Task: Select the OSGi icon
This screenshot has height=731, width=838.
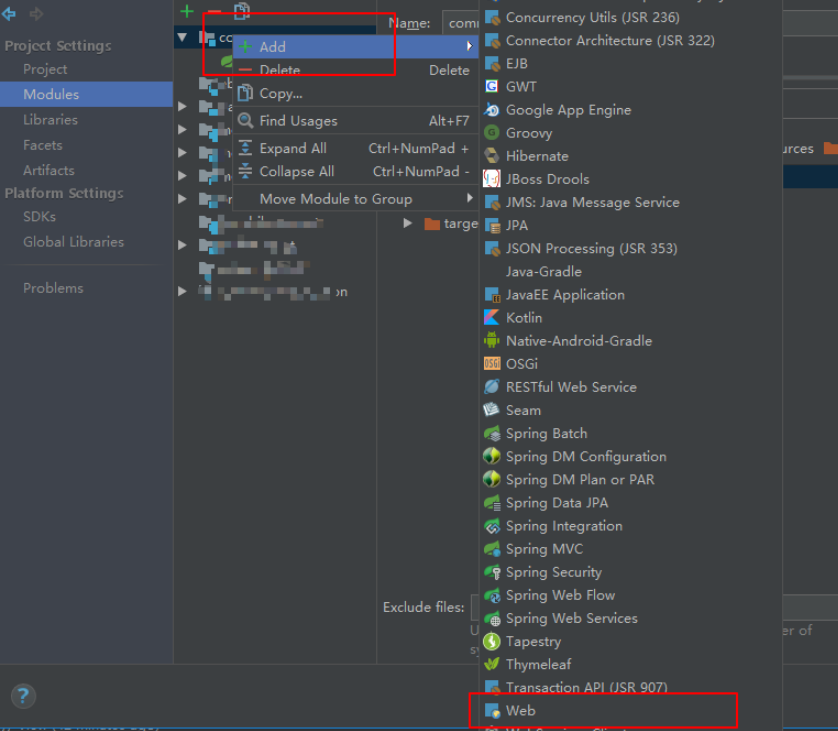Action: coord(492,363)
